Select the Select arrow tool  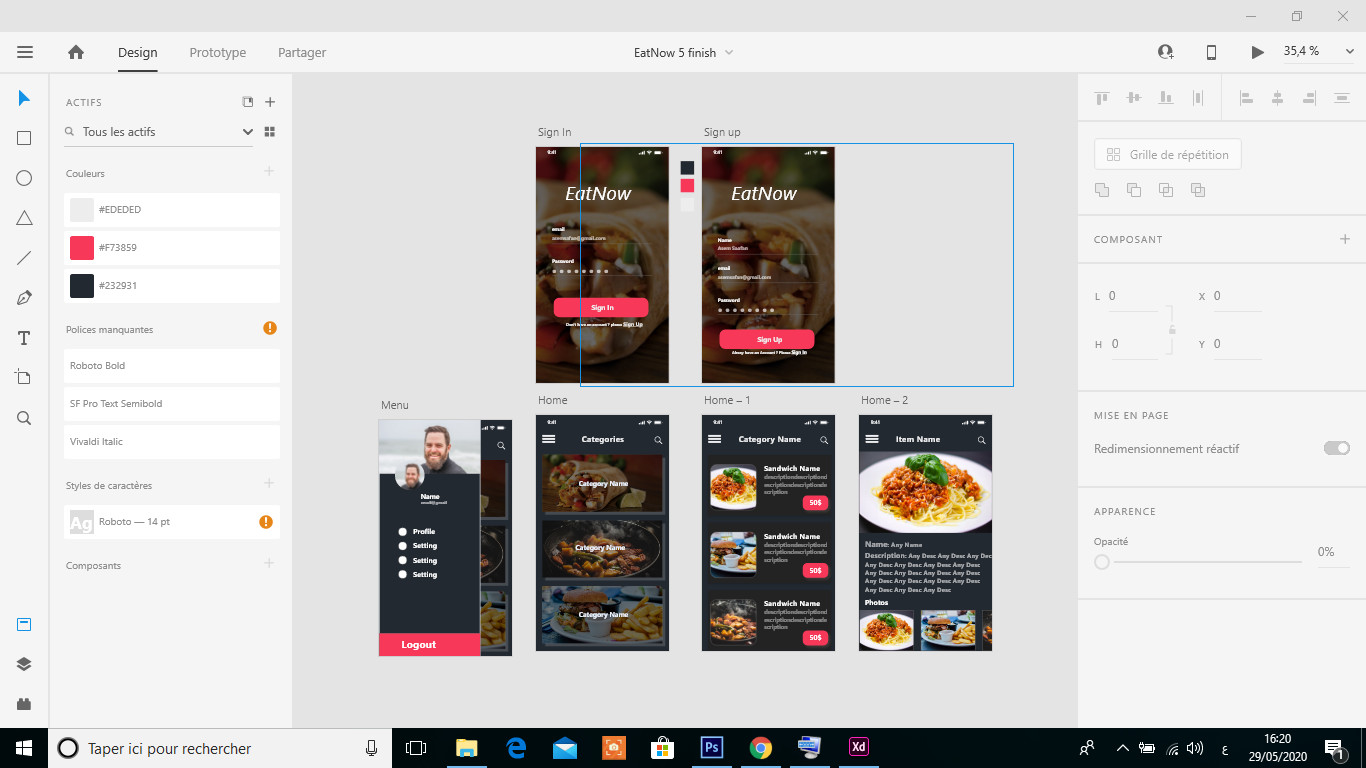click(24, 98)
